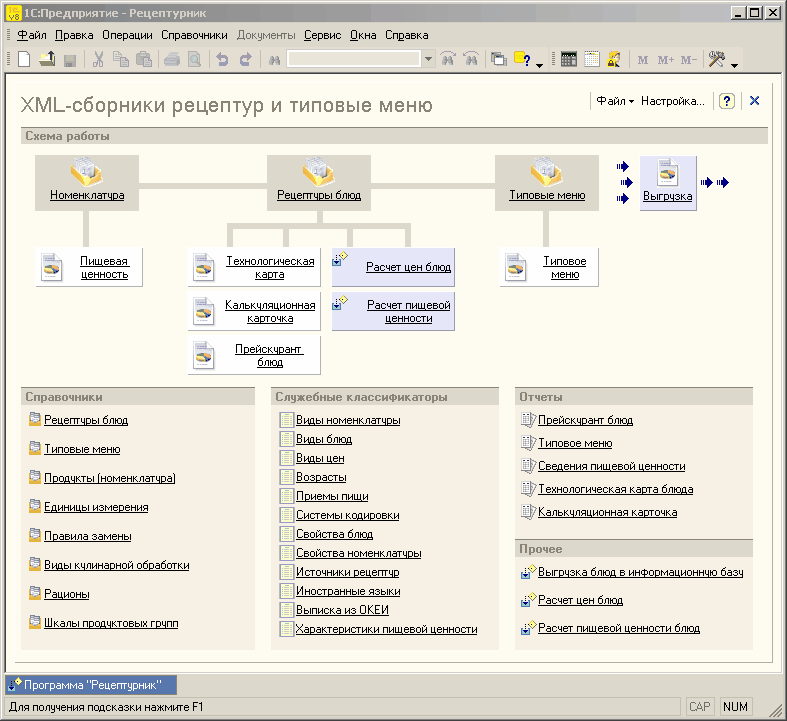Click Выгрузка блюд в информационную базу link

coord(640,572)
